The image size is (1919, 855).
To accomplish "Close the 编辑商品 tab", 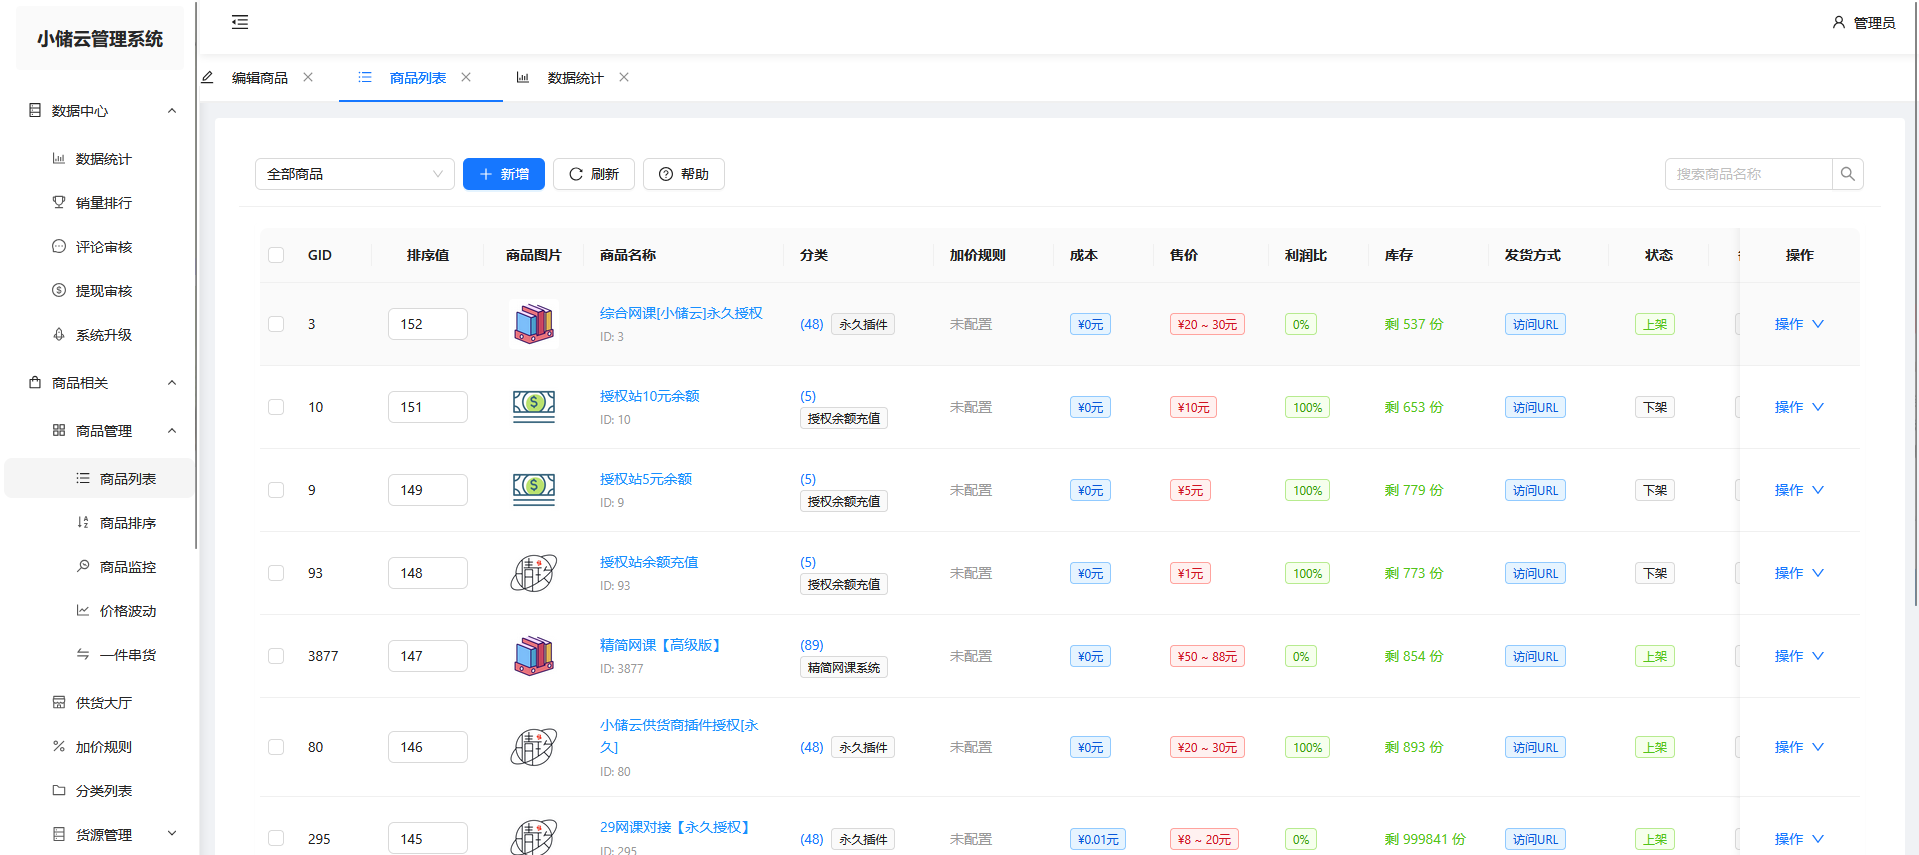I will [308, 77].
